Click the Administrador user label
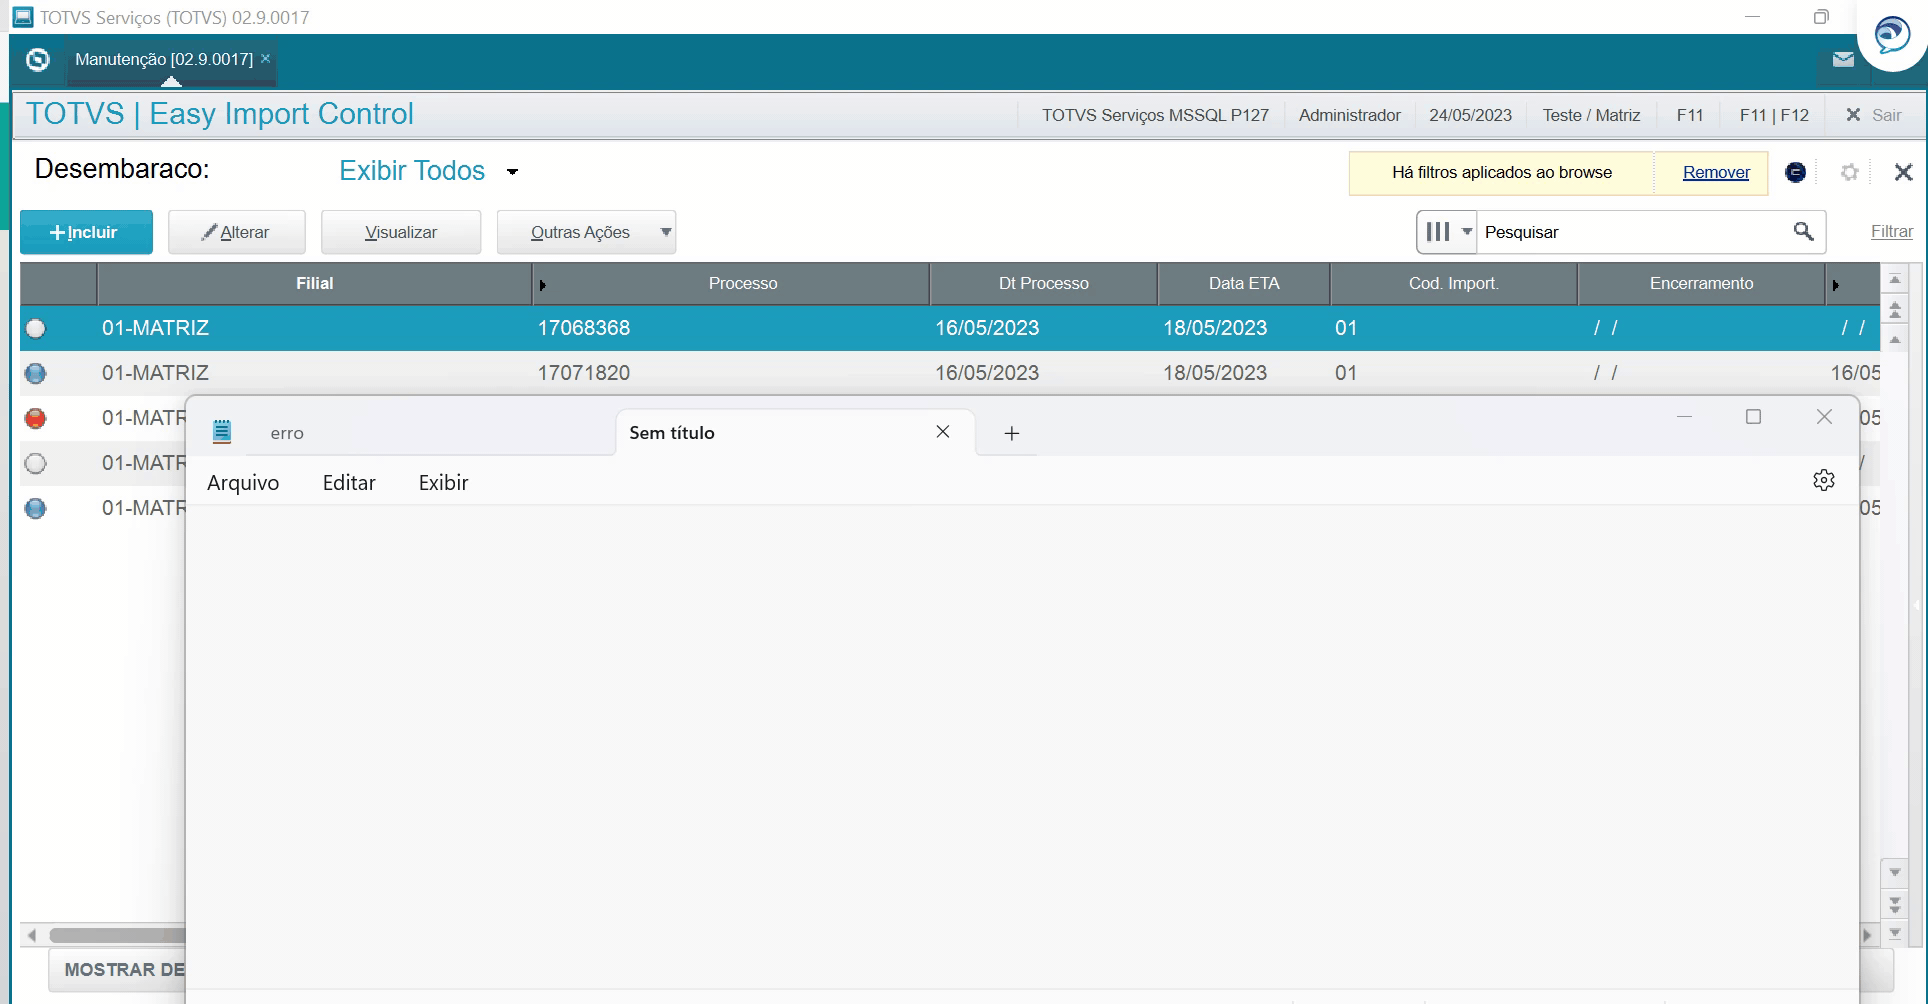The height and width of the screenshot is (1004, 1928). (x=1349, y=115)
